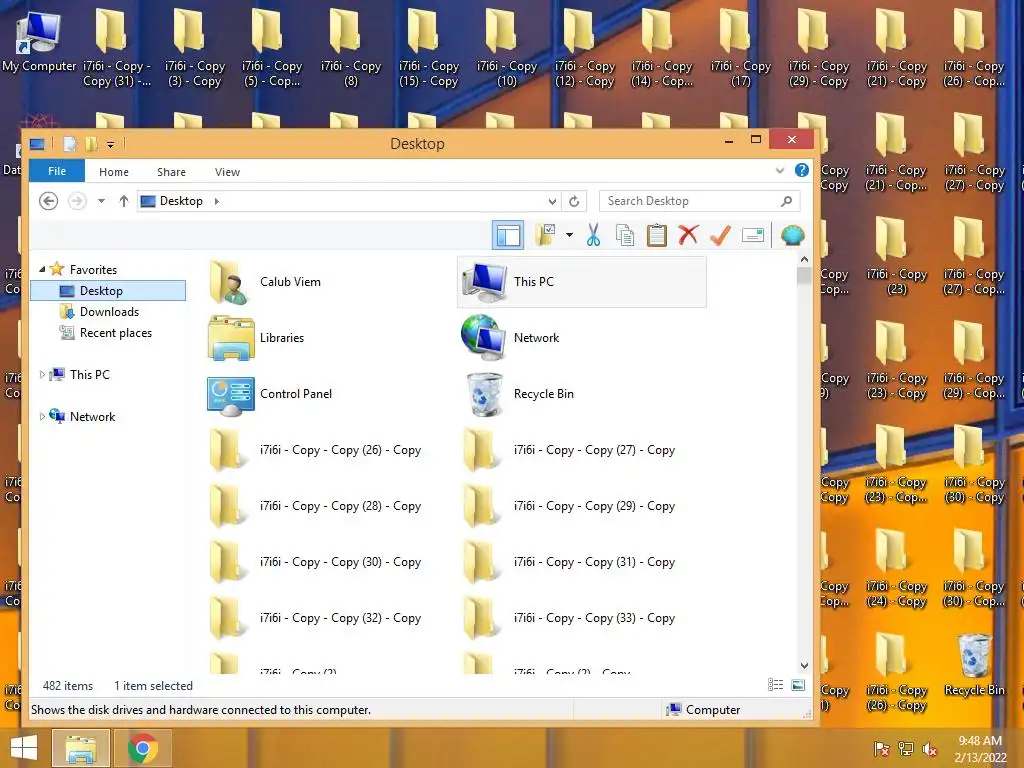Viewport: 1024px width, 768px height.
Task: Click the New folder icon in title bar
Action: point(91,144)
